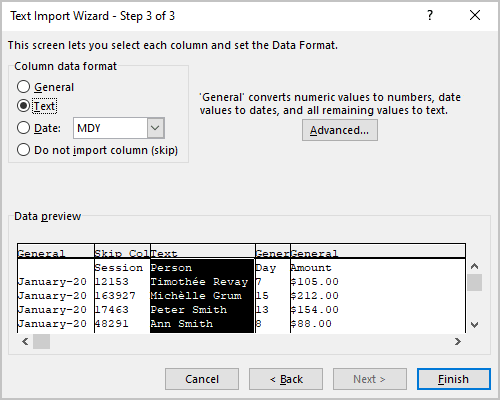Screen dimensions: 500x400
Task: Click day value 15 in Michèlle Grum row
Action: coord(262,296)
